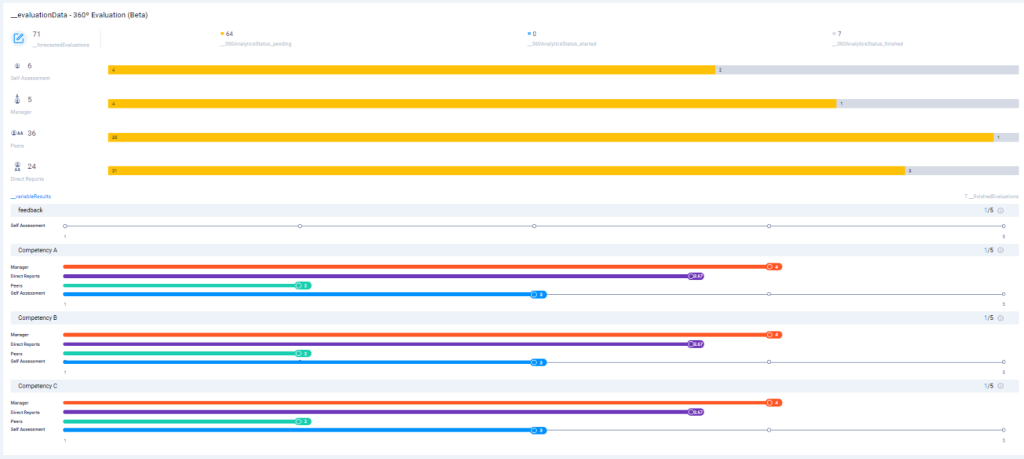Viewport: 1024px width, 459px height.
Task: Click the finished evaluations count link
Action: tap(991, 197)
